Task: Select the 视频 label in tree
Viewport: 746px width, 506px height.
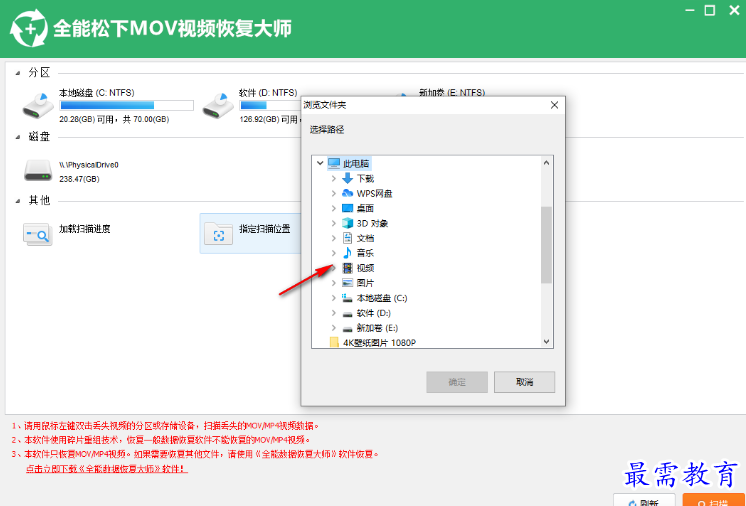Action: click(365, 268)
